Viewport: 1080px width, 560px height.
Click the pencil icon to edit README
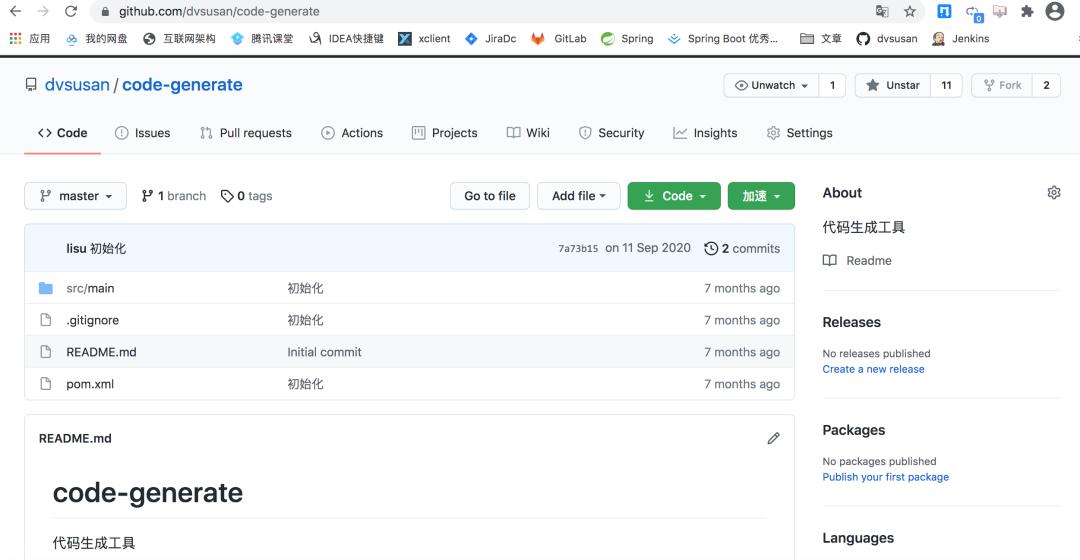773,438
